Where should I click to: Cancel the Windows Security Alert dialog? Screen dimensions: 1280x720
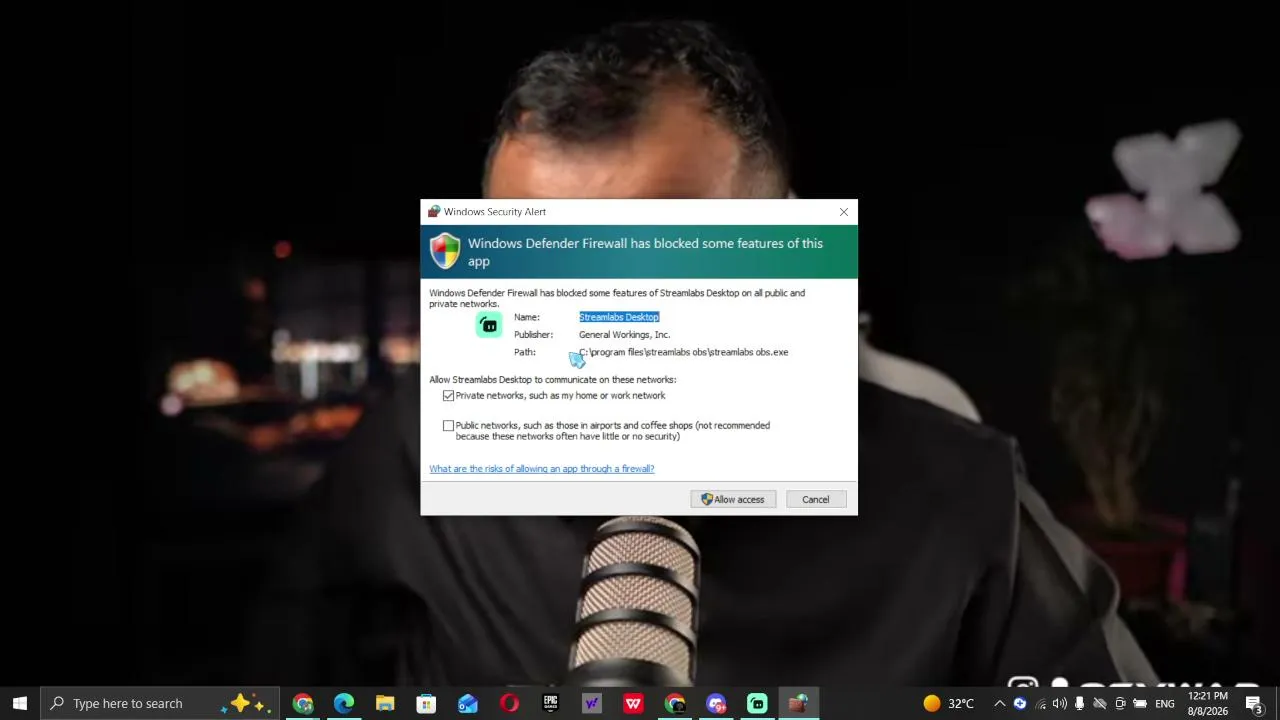(815, 499)
